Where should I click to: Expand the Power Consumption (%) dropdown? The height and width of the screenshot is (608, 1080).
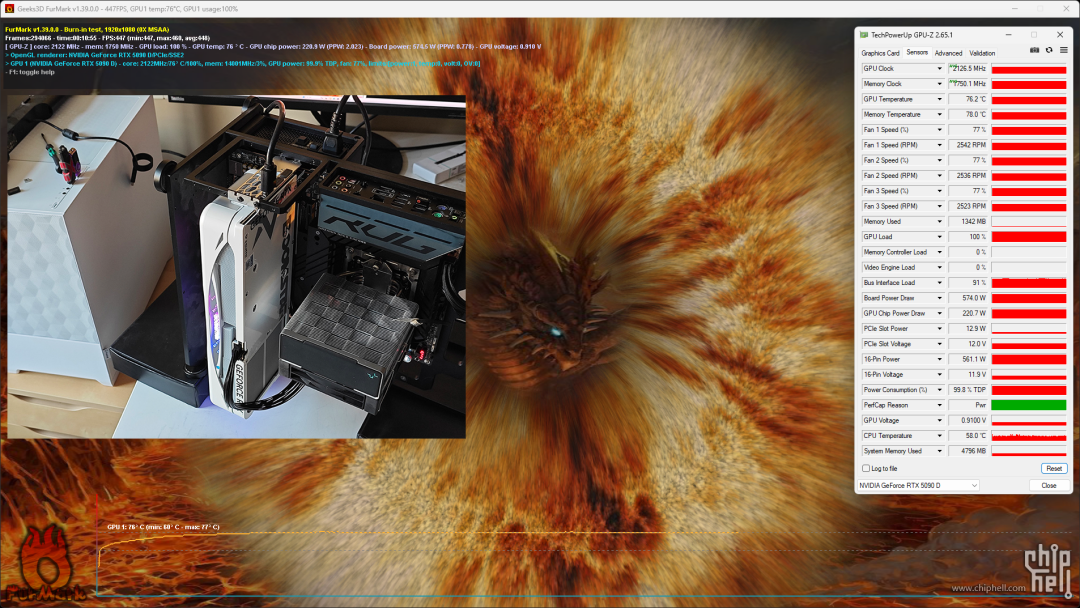click(939, 390)
